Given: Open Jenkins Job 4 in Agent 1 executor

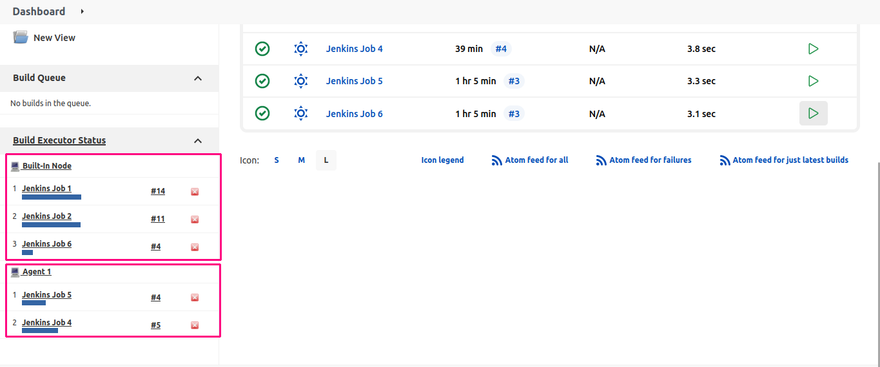Looking at the screenshot, I should 47,323.
